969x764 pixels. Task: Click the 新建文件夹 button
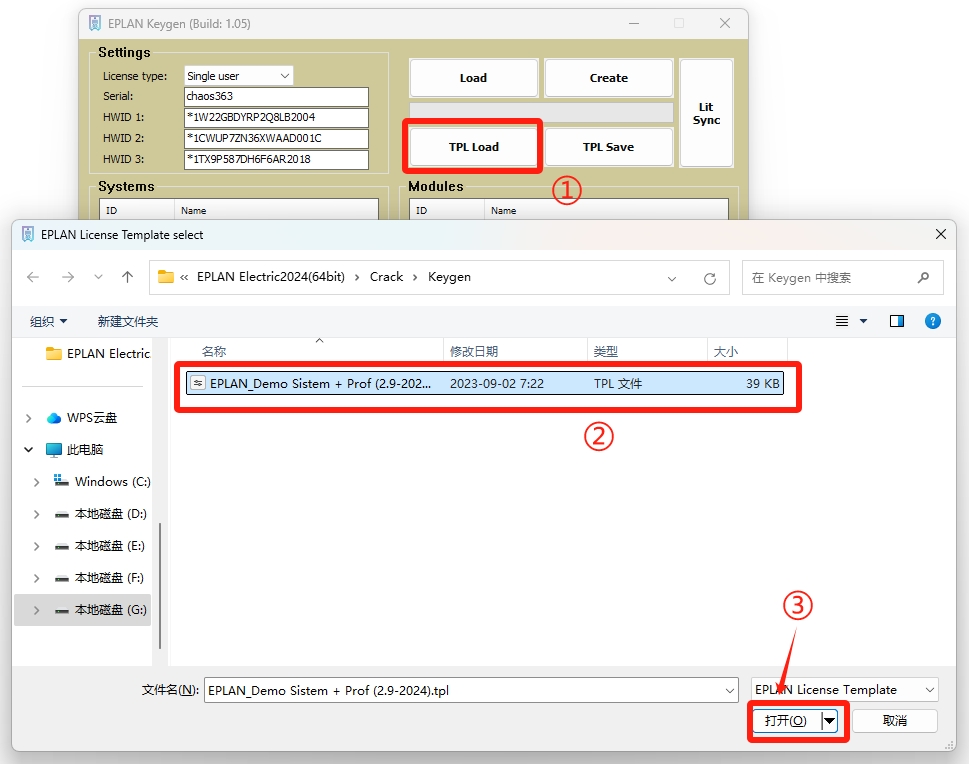(x=127, y=321)
